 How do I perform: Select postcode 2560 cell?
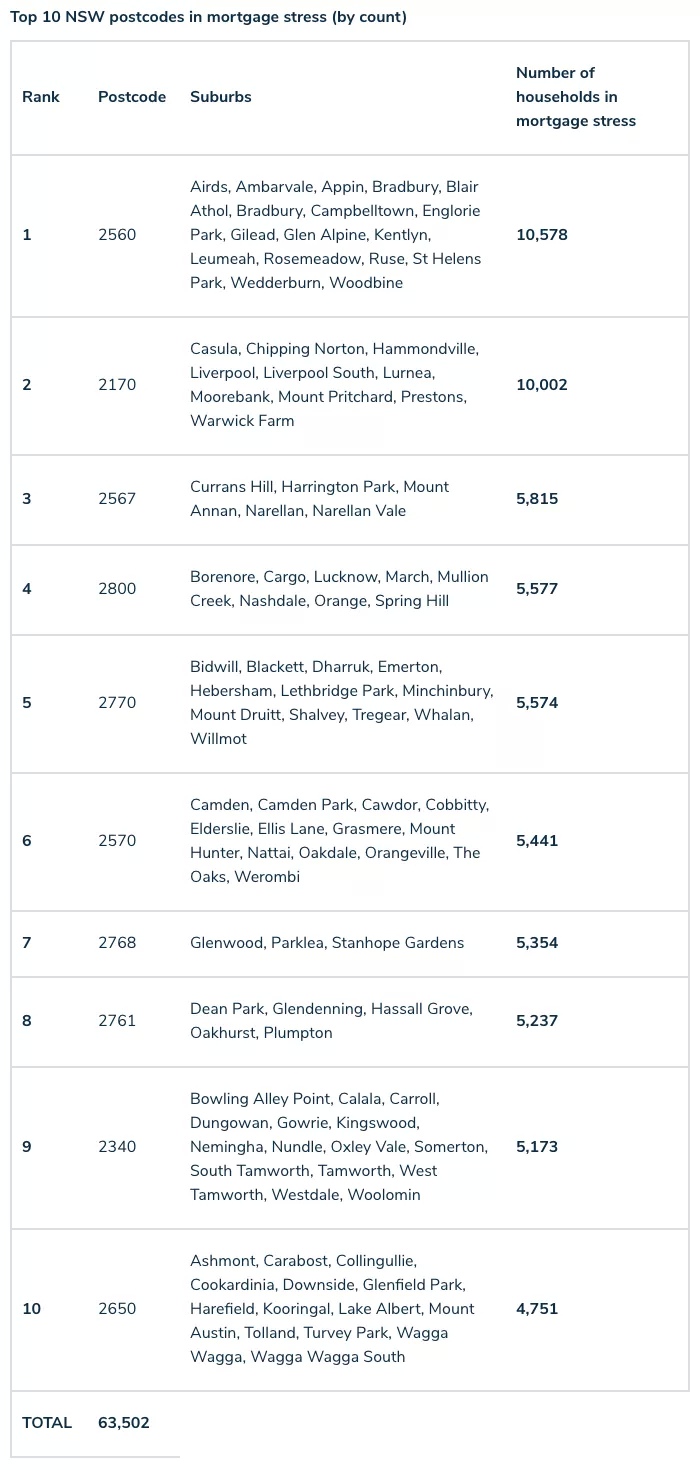[117, 235]
